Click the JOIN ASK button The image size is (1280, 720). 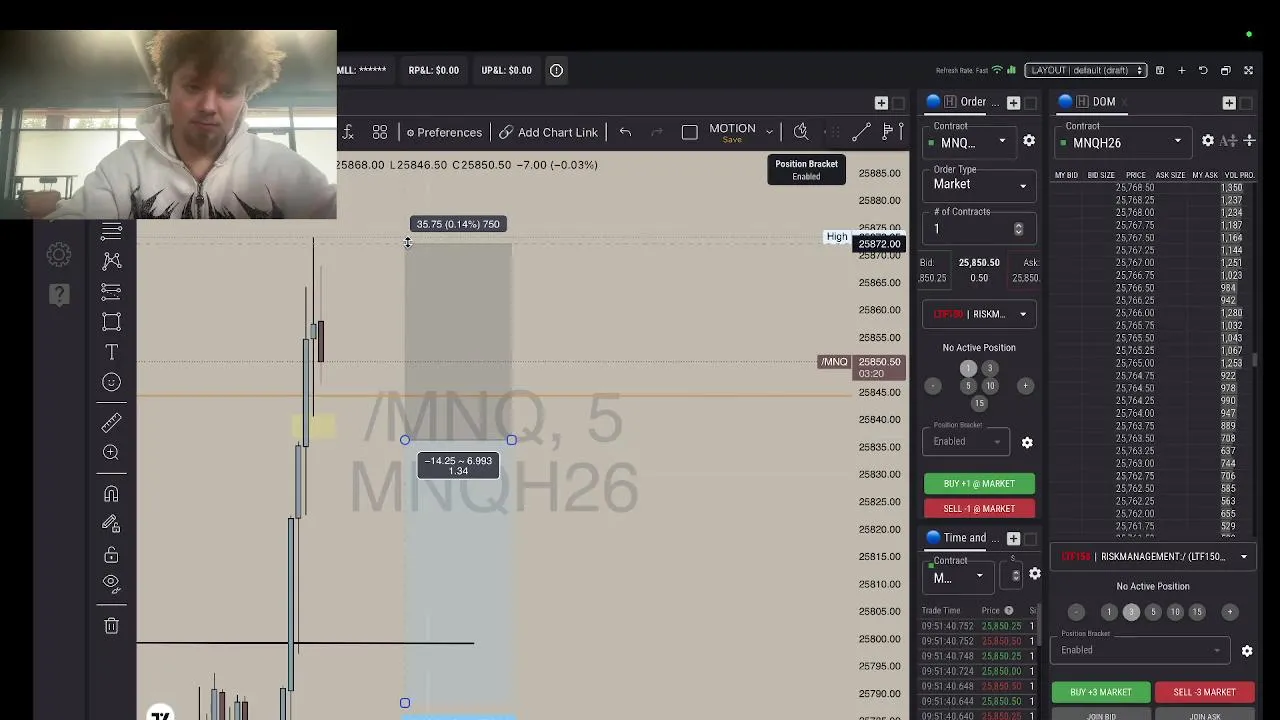[x=1204, y=715]
